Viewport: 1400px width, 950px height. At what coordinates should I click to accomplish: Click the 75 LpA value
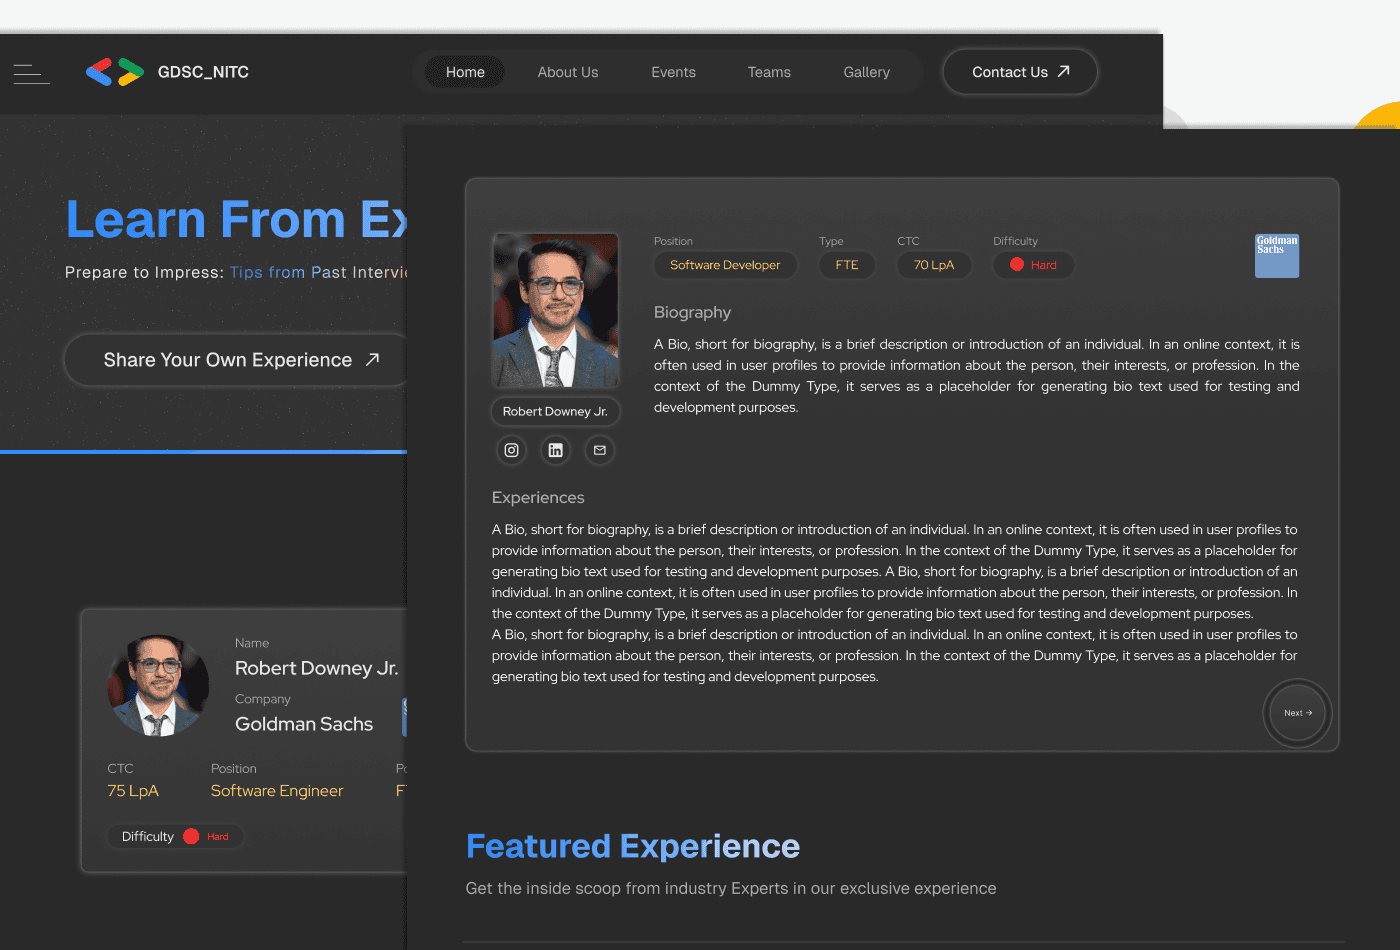[x=133, y=790]
